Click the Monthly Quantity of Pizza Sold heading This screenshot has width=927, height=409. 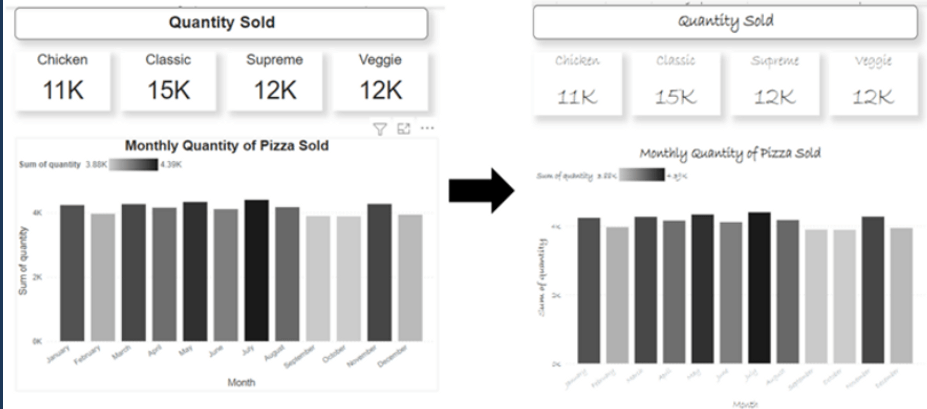pyautogui.click(x=226, y=146)
